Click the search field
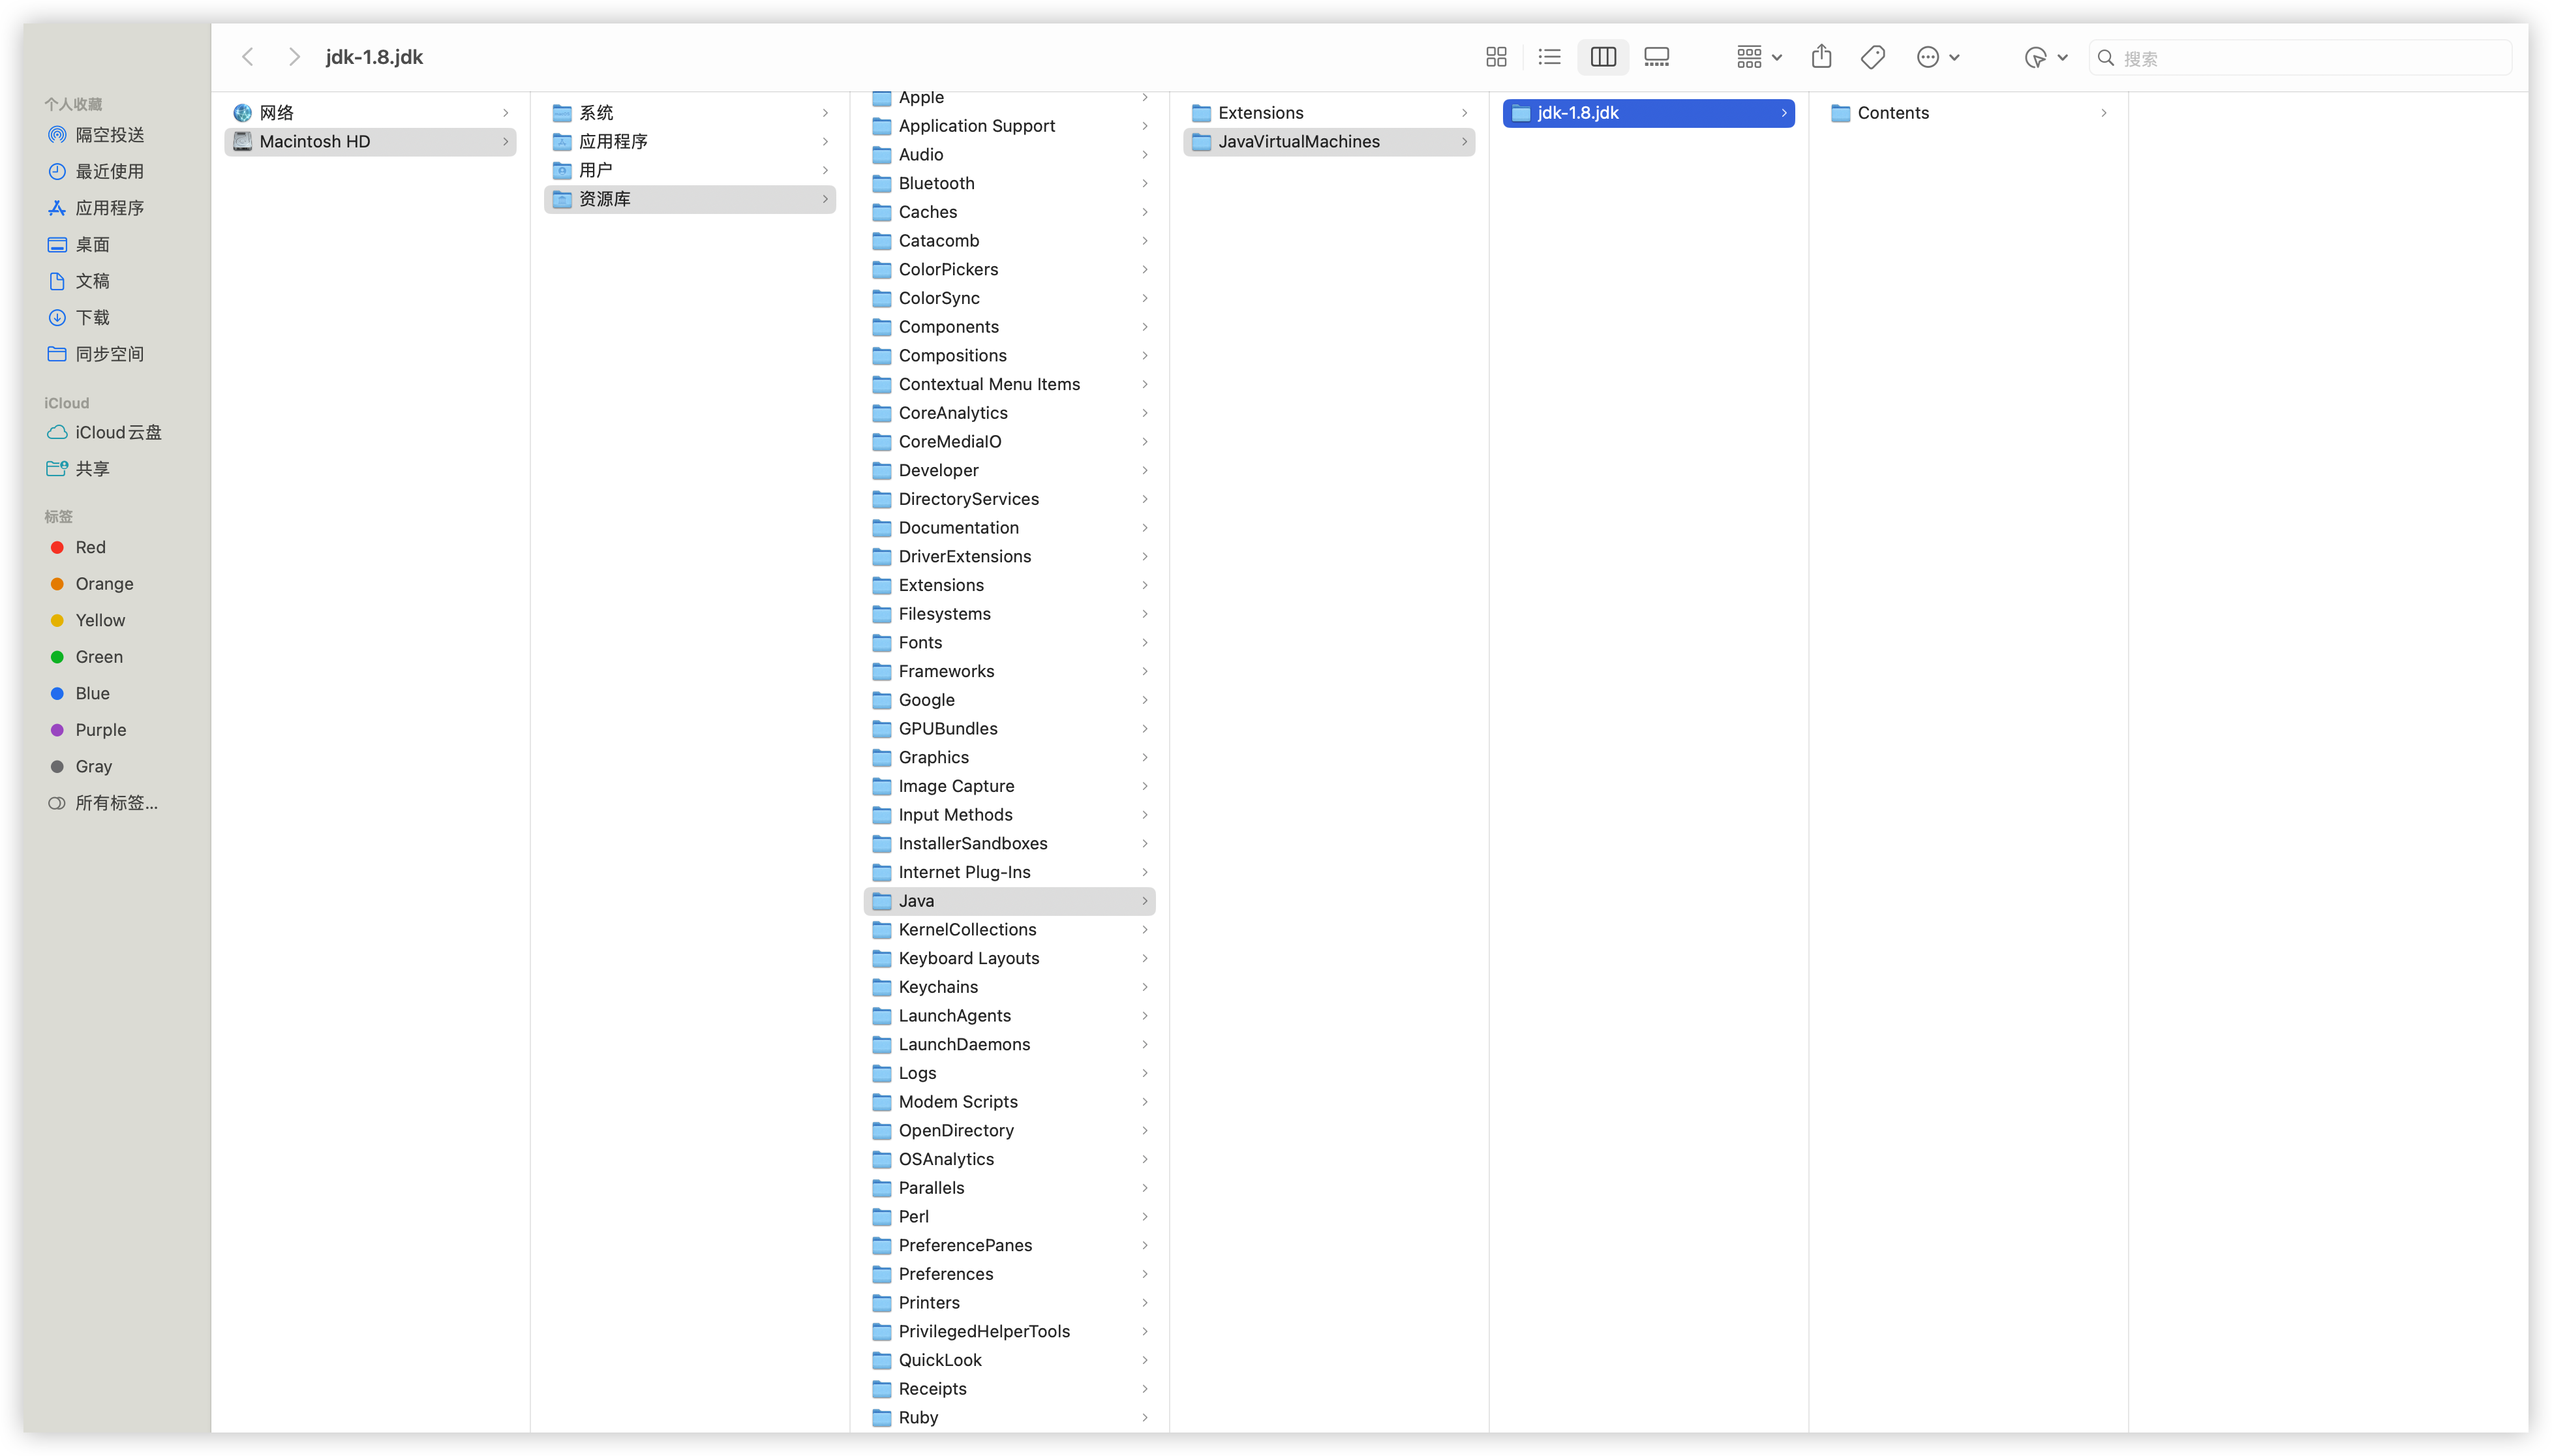2552x1456 pixels. (x=2300, y=58)
